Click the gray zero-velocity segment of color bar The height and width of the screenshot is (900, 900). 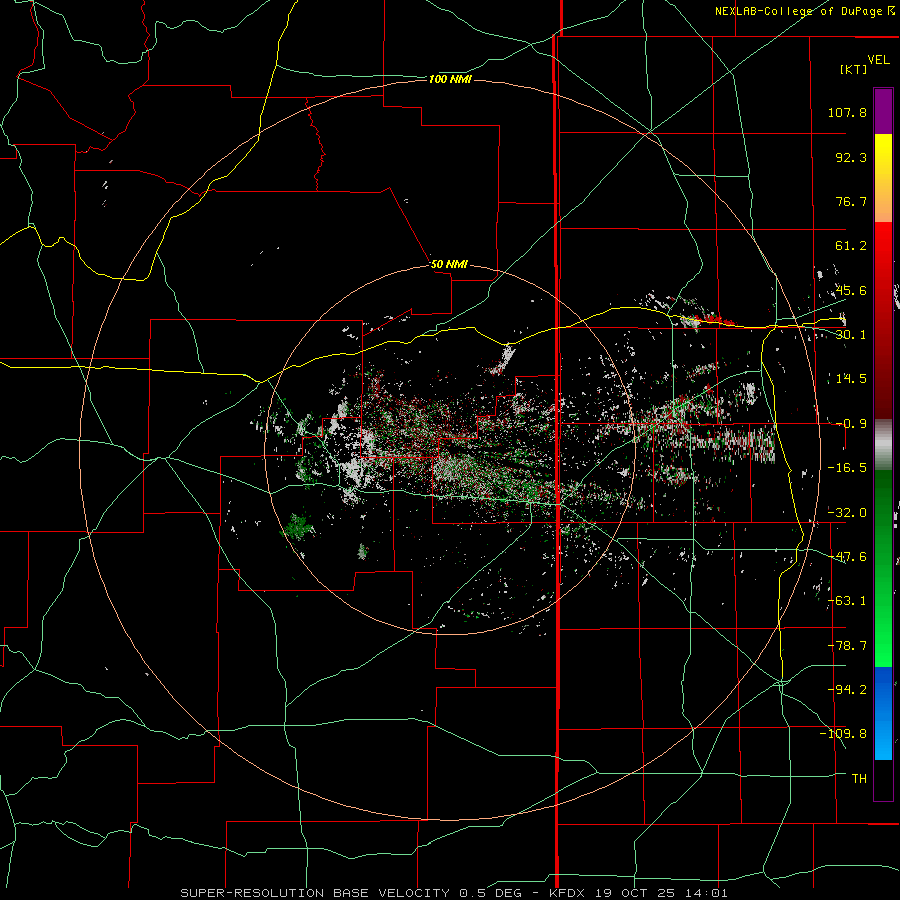pos(883,445)
